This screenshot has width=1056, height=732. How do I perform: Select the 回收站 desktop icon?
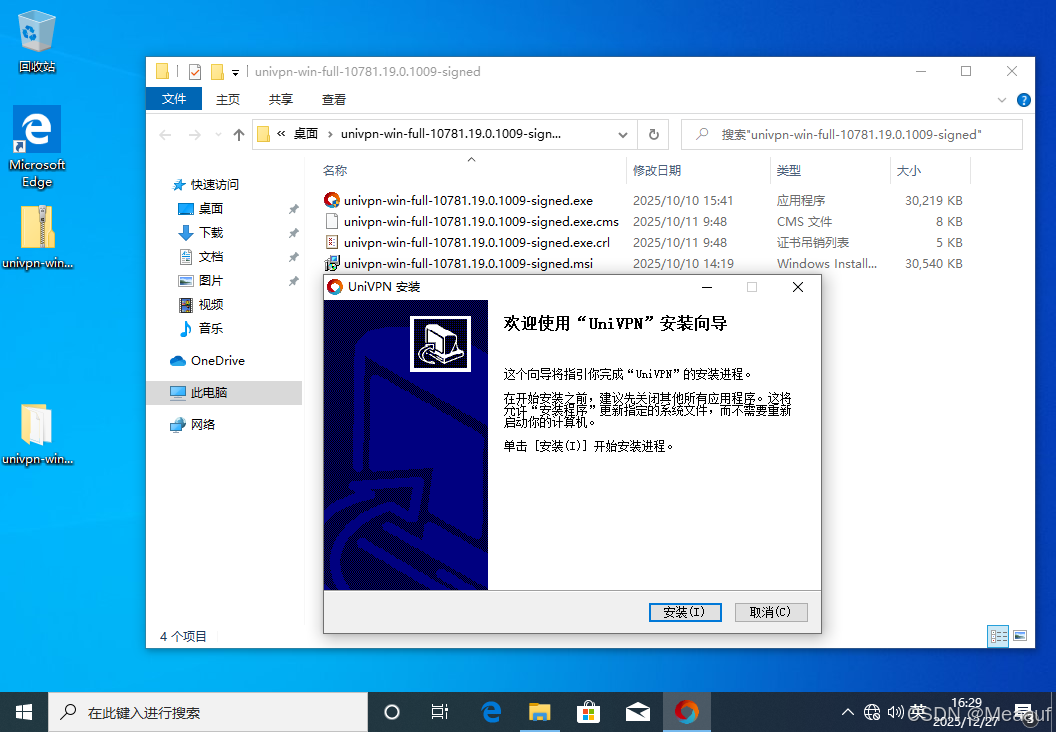[37, 42]
